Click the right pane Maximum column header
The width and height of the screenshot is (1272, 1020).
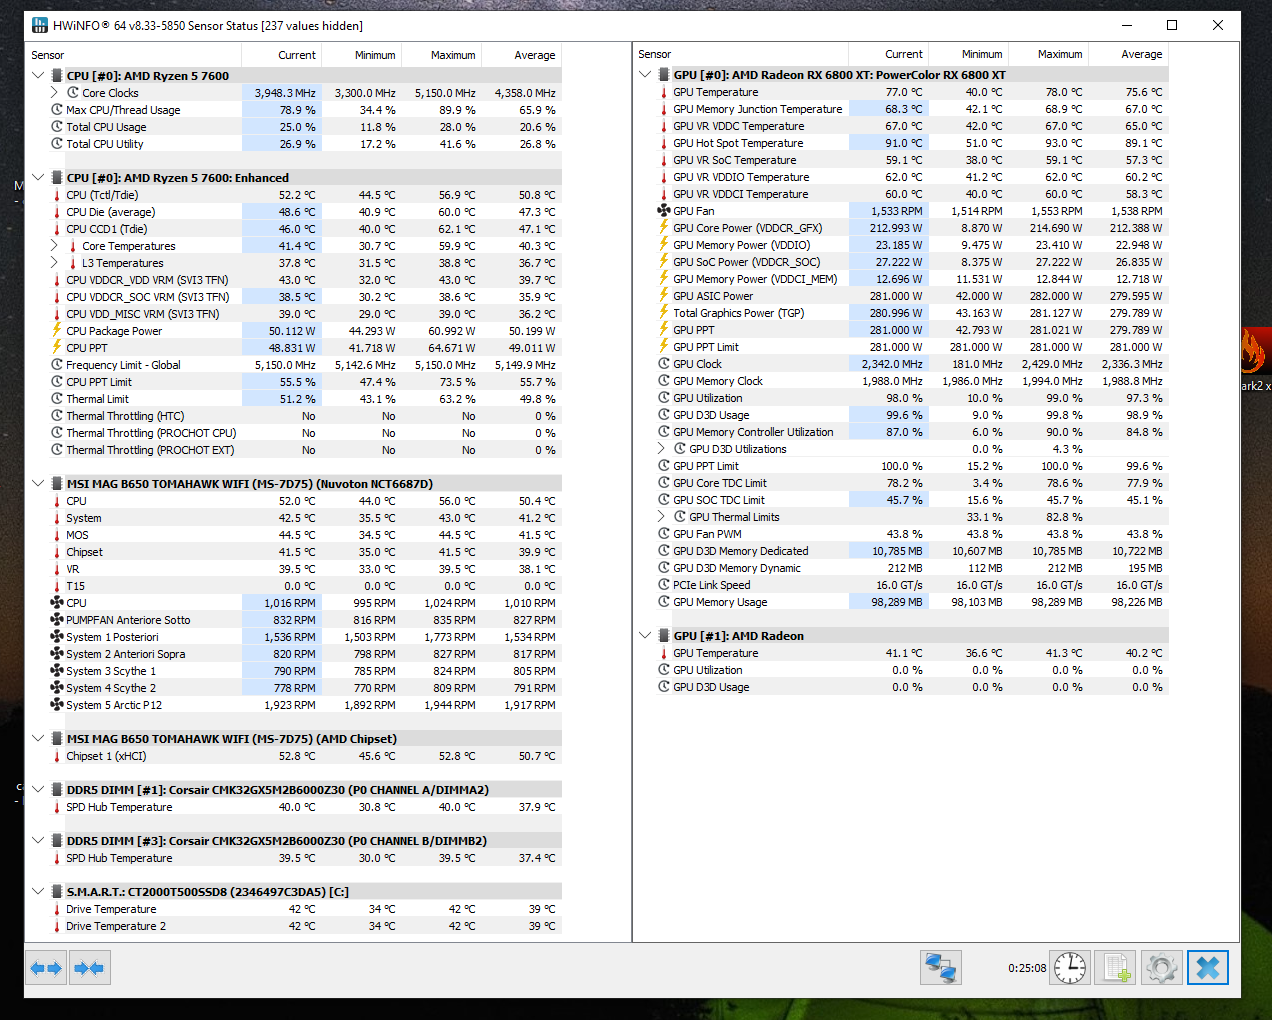[1048, 54]
